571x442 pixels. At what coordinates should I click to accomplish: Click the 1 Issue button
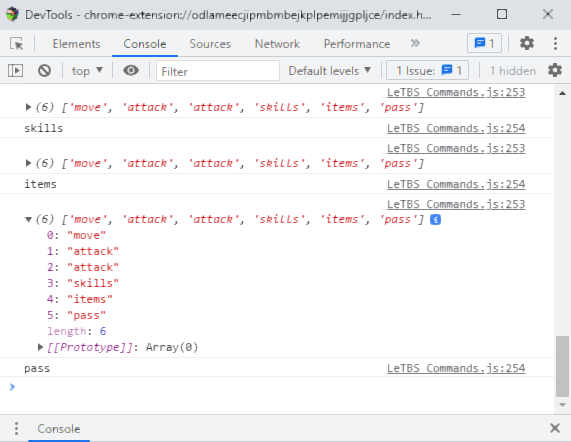(428, 71)
